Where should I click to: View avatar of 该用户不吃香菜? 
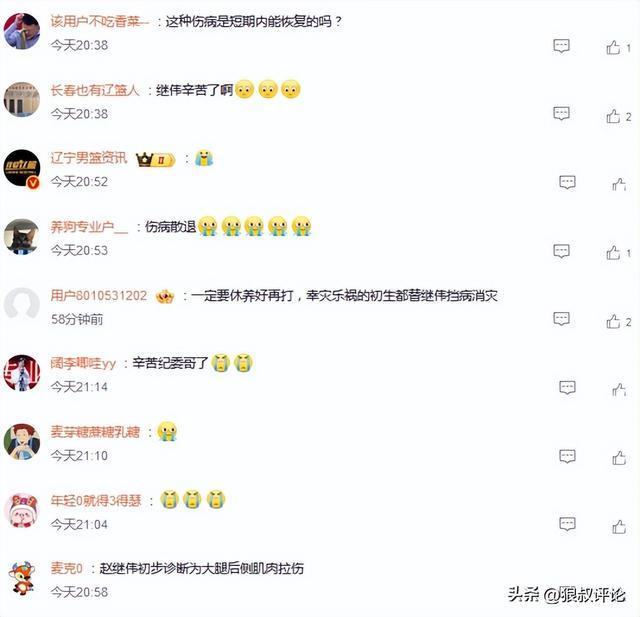22,31
